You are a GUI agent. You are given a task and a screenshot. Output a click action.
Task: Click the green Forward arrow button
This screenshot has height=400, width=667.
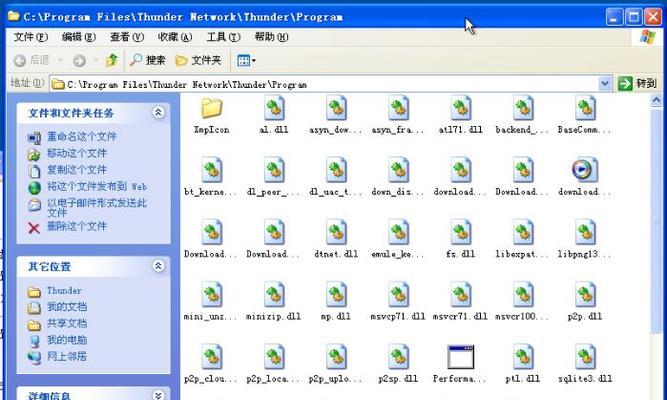click(79, 60)
